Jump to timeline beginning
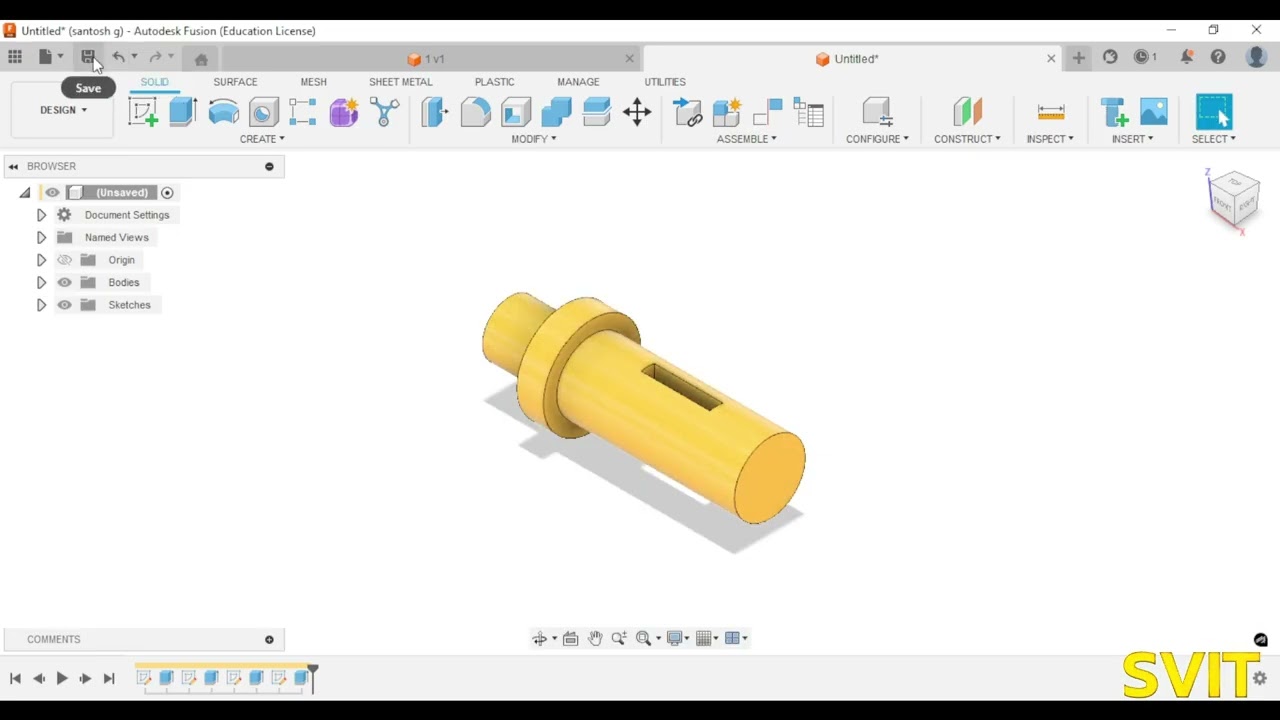Screen dimensions: 1280x720 click(x=15, y=678)
